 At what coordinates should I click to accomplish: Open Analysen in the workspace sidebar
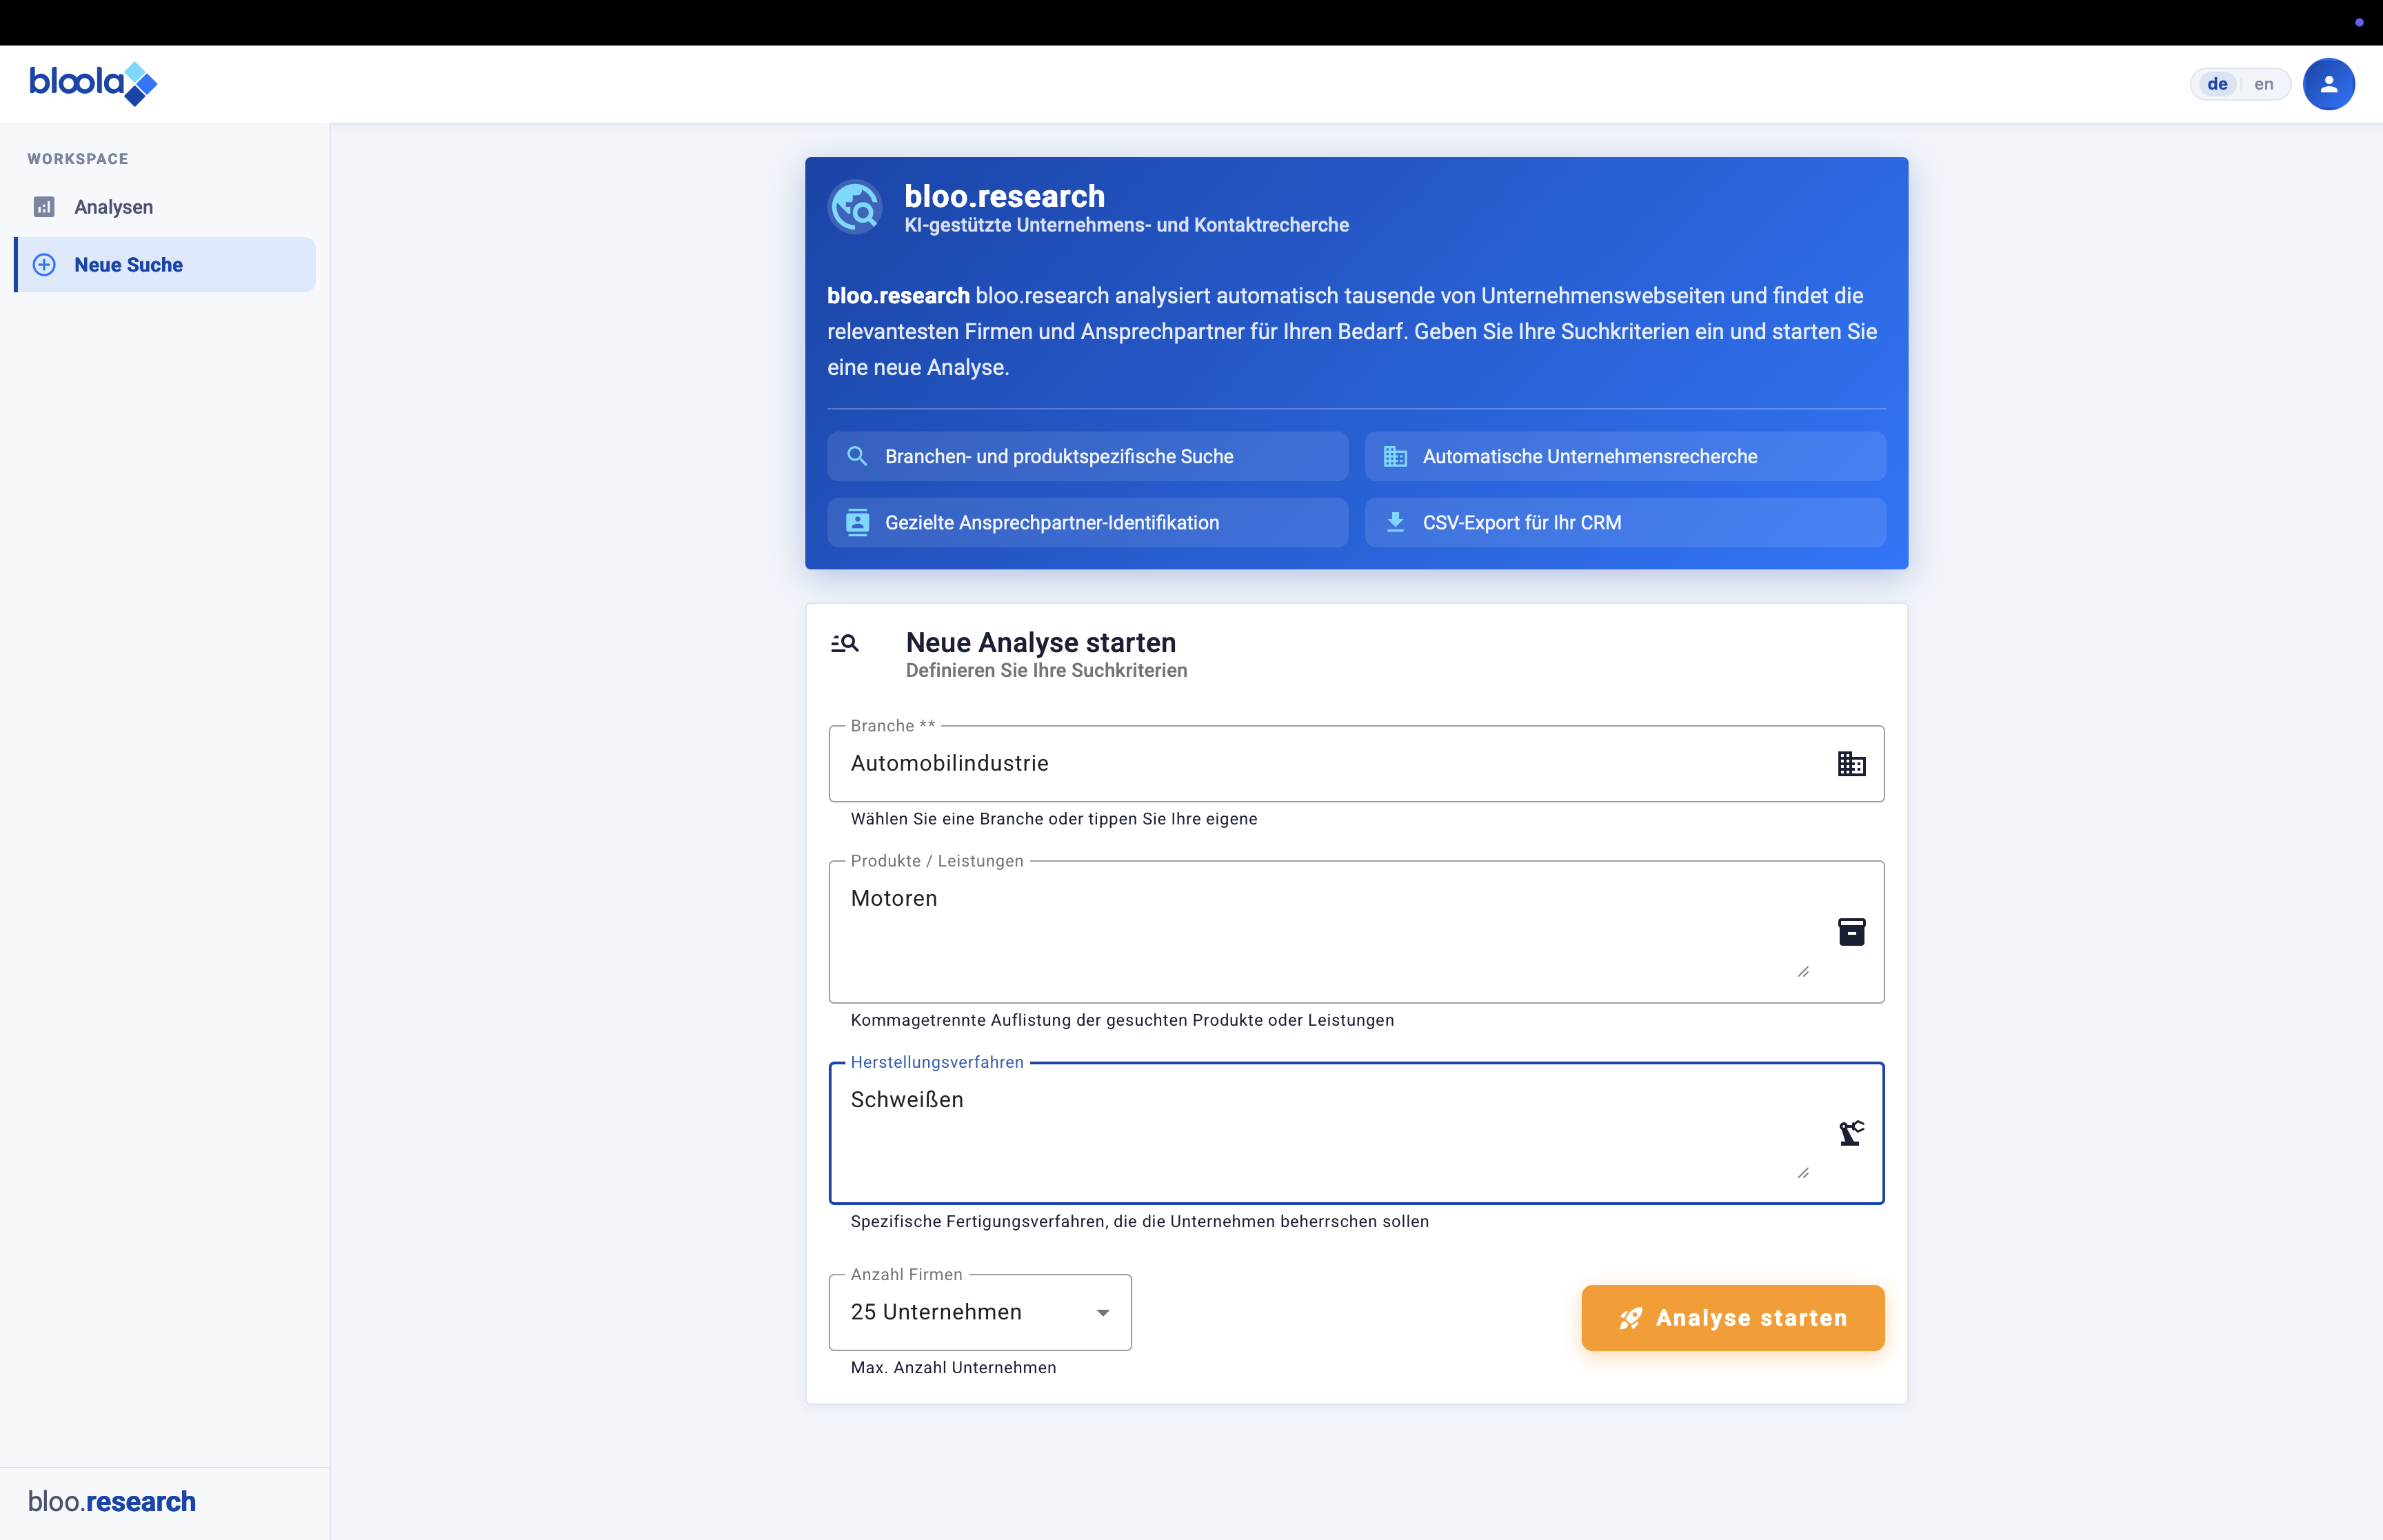coord(114,206)
